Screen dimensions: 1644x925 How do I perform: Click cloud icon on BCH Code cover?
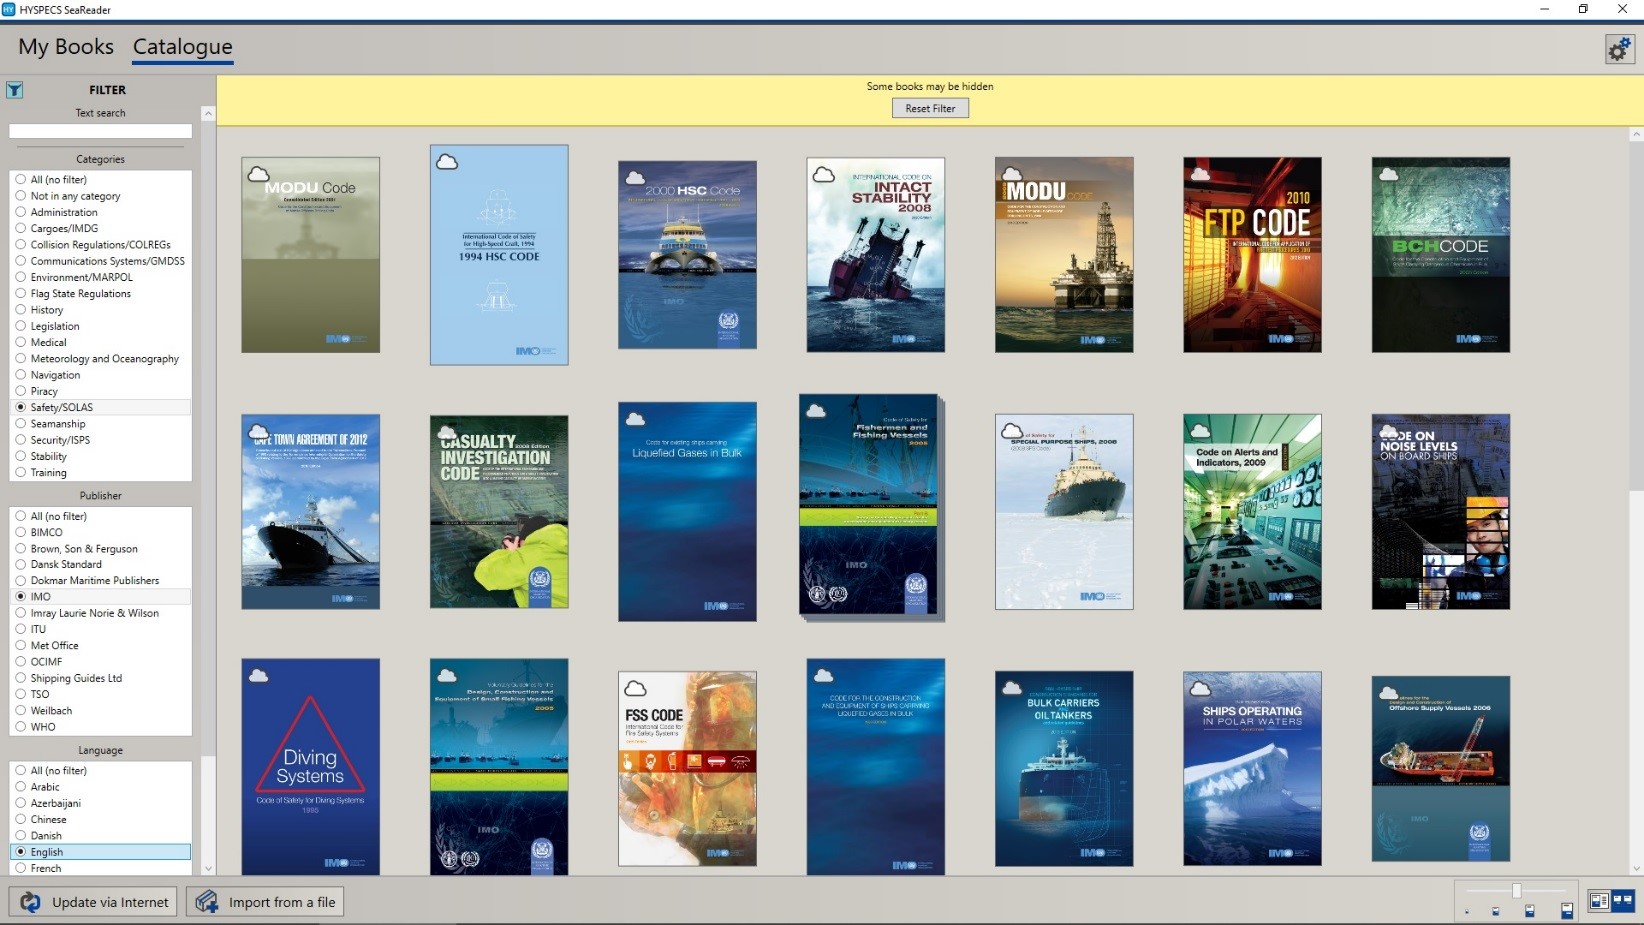[1389, 174]
